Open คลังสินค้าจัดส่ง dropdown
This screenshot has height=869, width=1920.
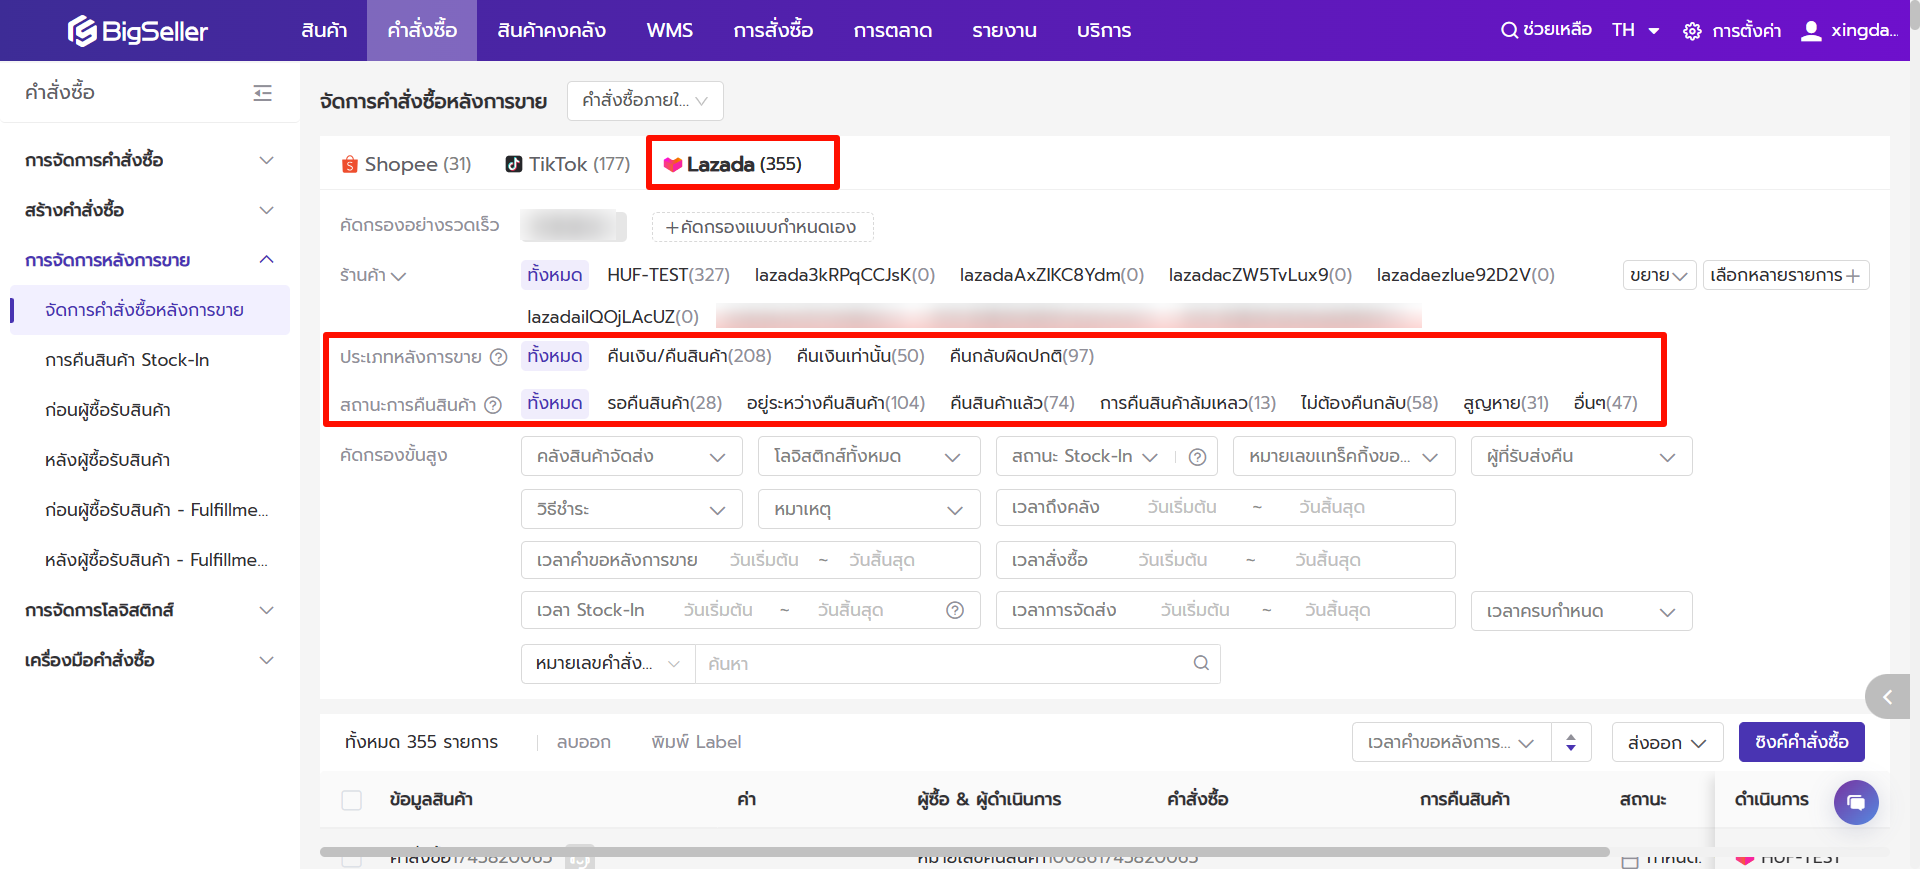tap(632, 456)
